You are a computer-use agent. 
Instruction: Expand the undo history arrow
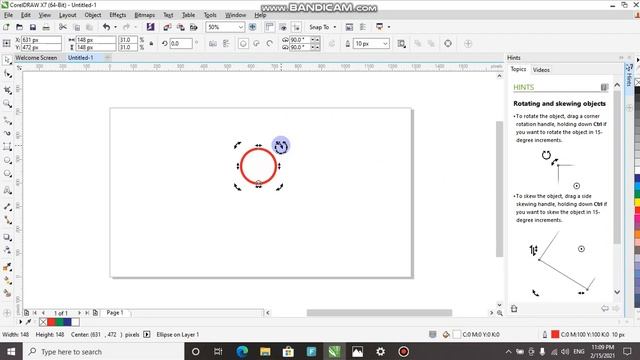coord(115,27)
